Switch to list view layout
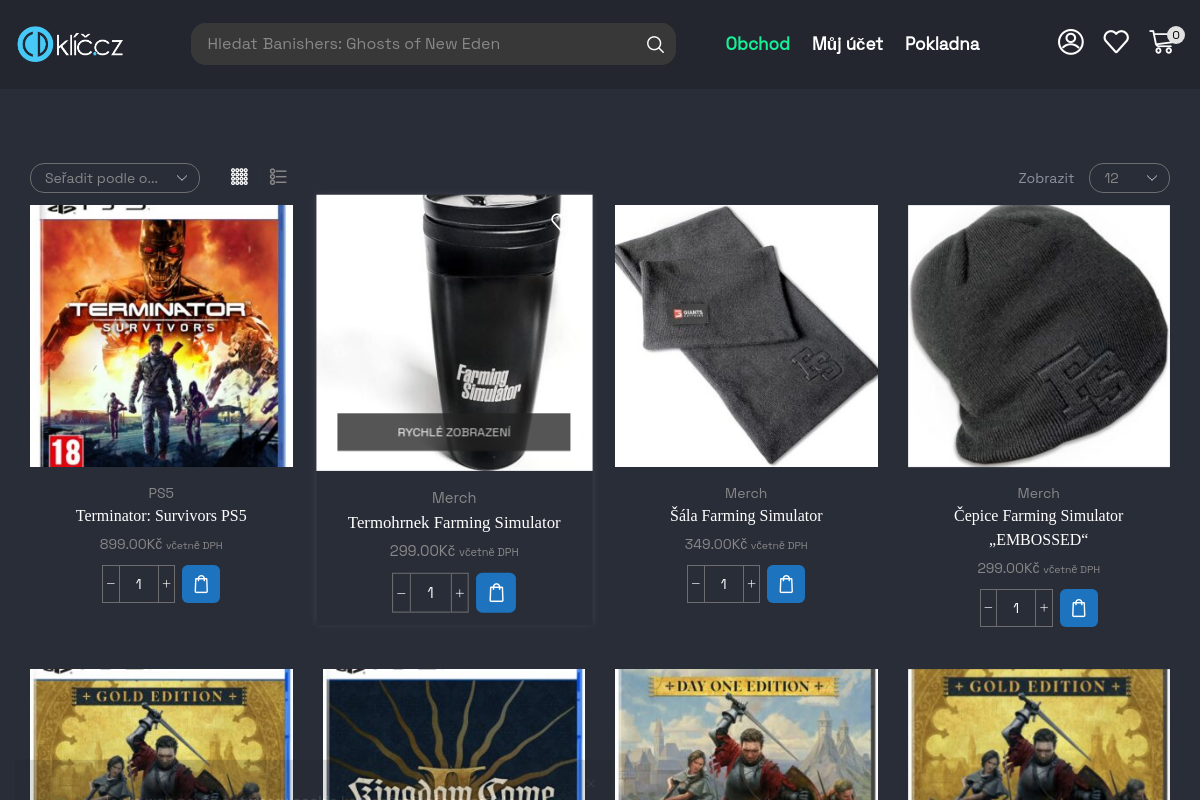1200x800 pixels. click(278, 177)
